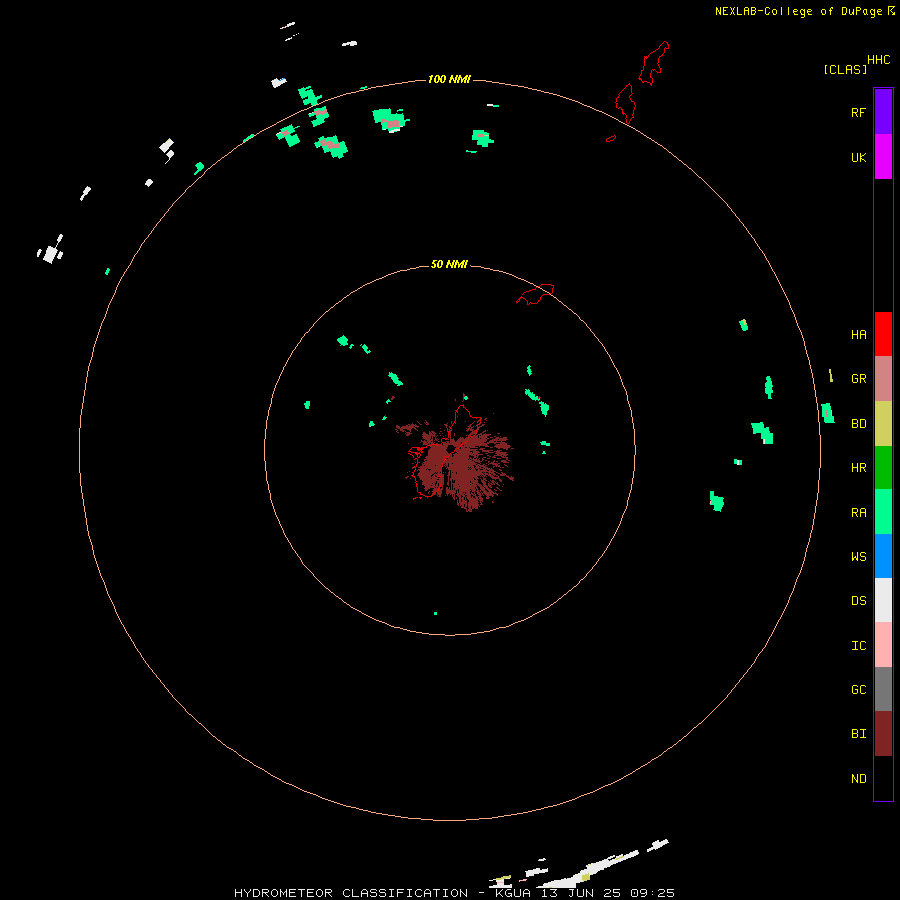900x900 pixels.
Task: Click the GR legend label
Action: [x=858, y=379]
